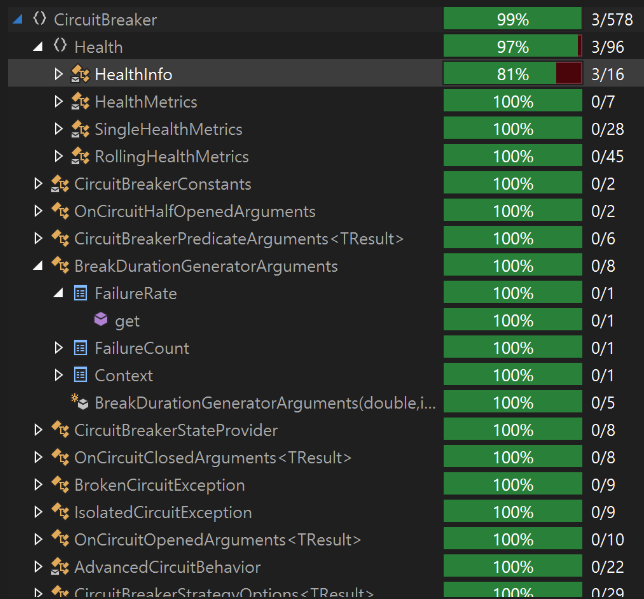Click the CircuitBreakerPredicateArguments class icon
This screenshot has height=599, width=644.
(x=60, y=239)
